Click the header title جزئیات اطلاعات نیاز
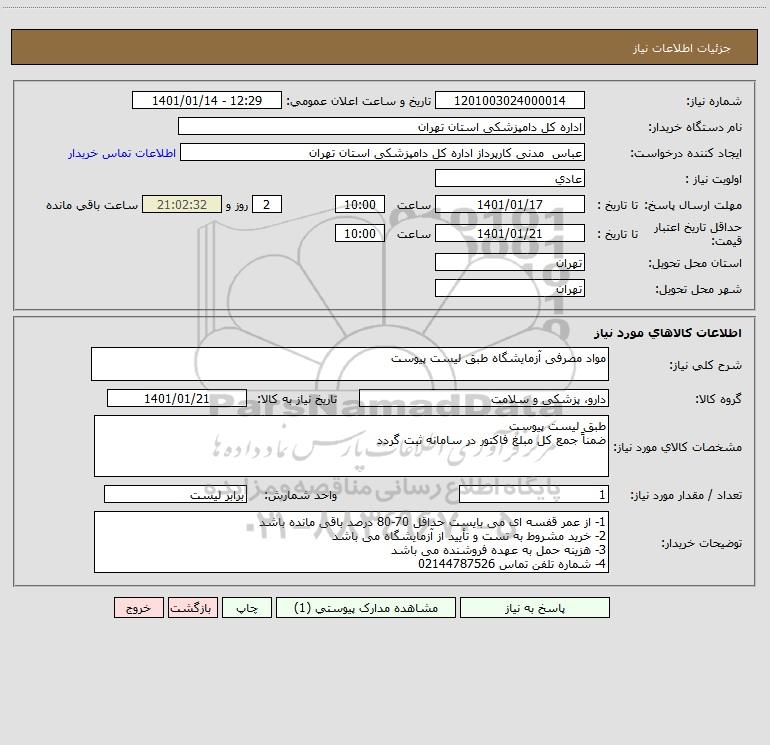 (682, 48)
